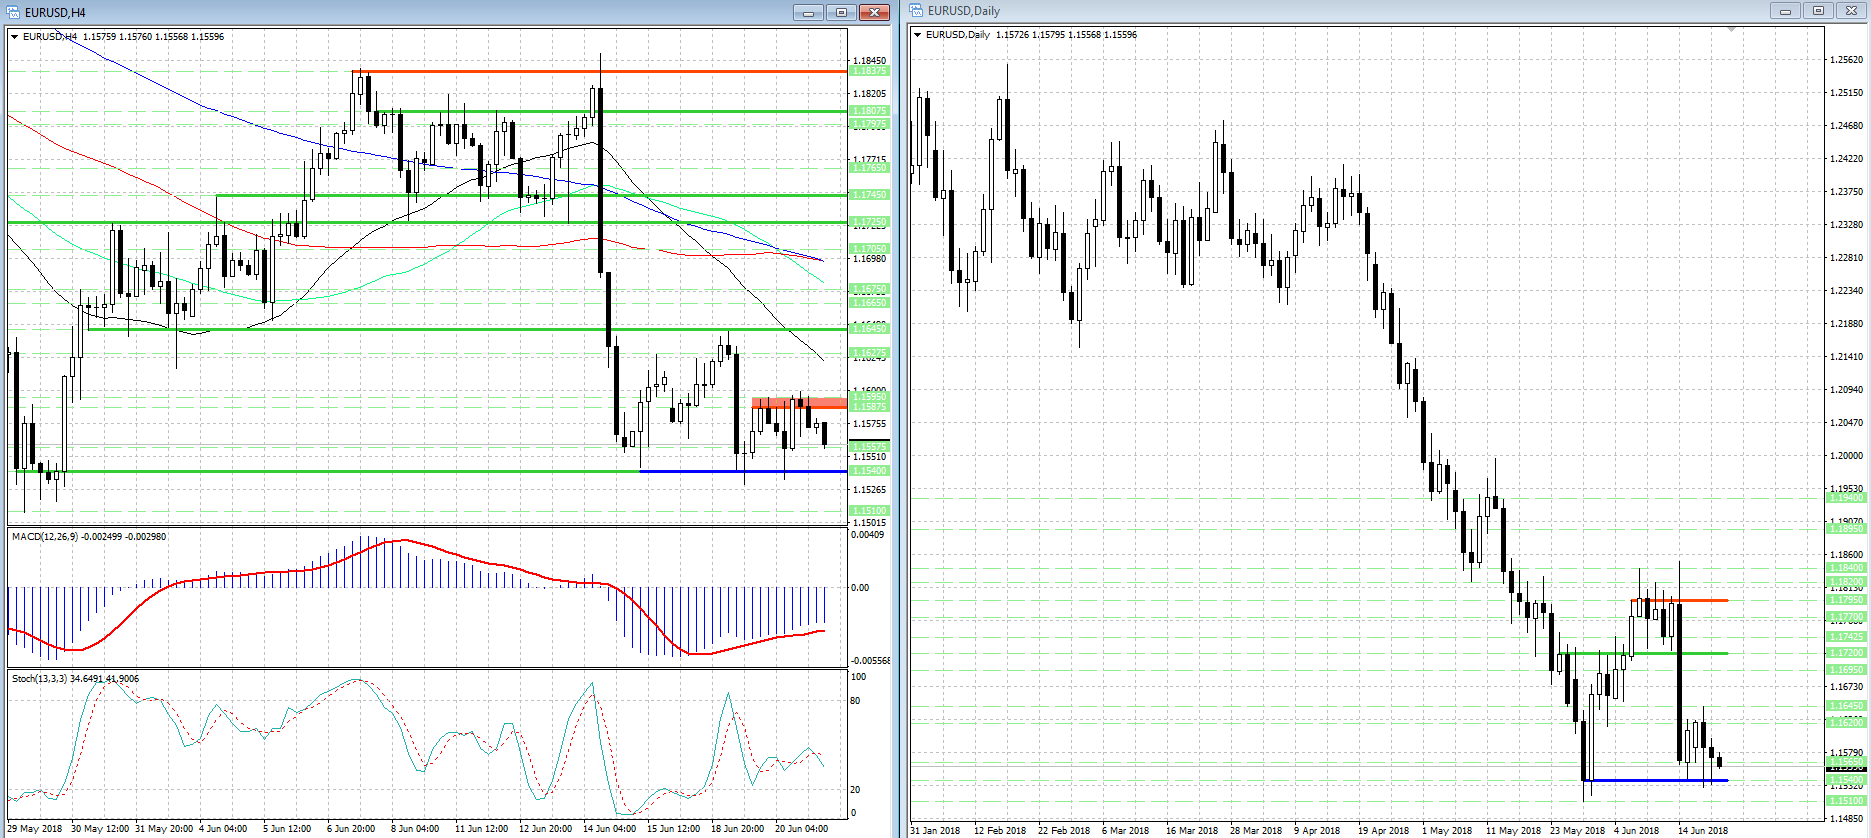Click the EURUSD,H4 window chart icon
Image resolution: width=1871 pixels, height=838 pixels.
point(13,12)
